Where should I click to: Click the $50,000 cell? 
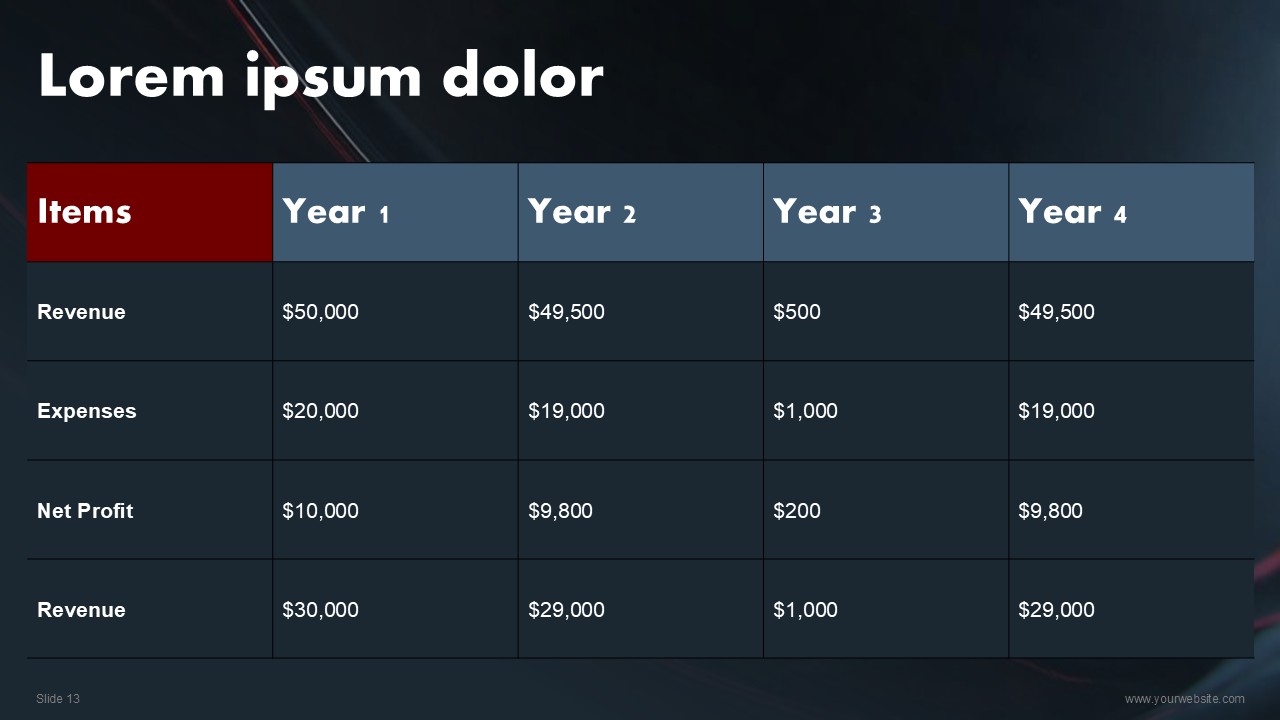(320, 312)
